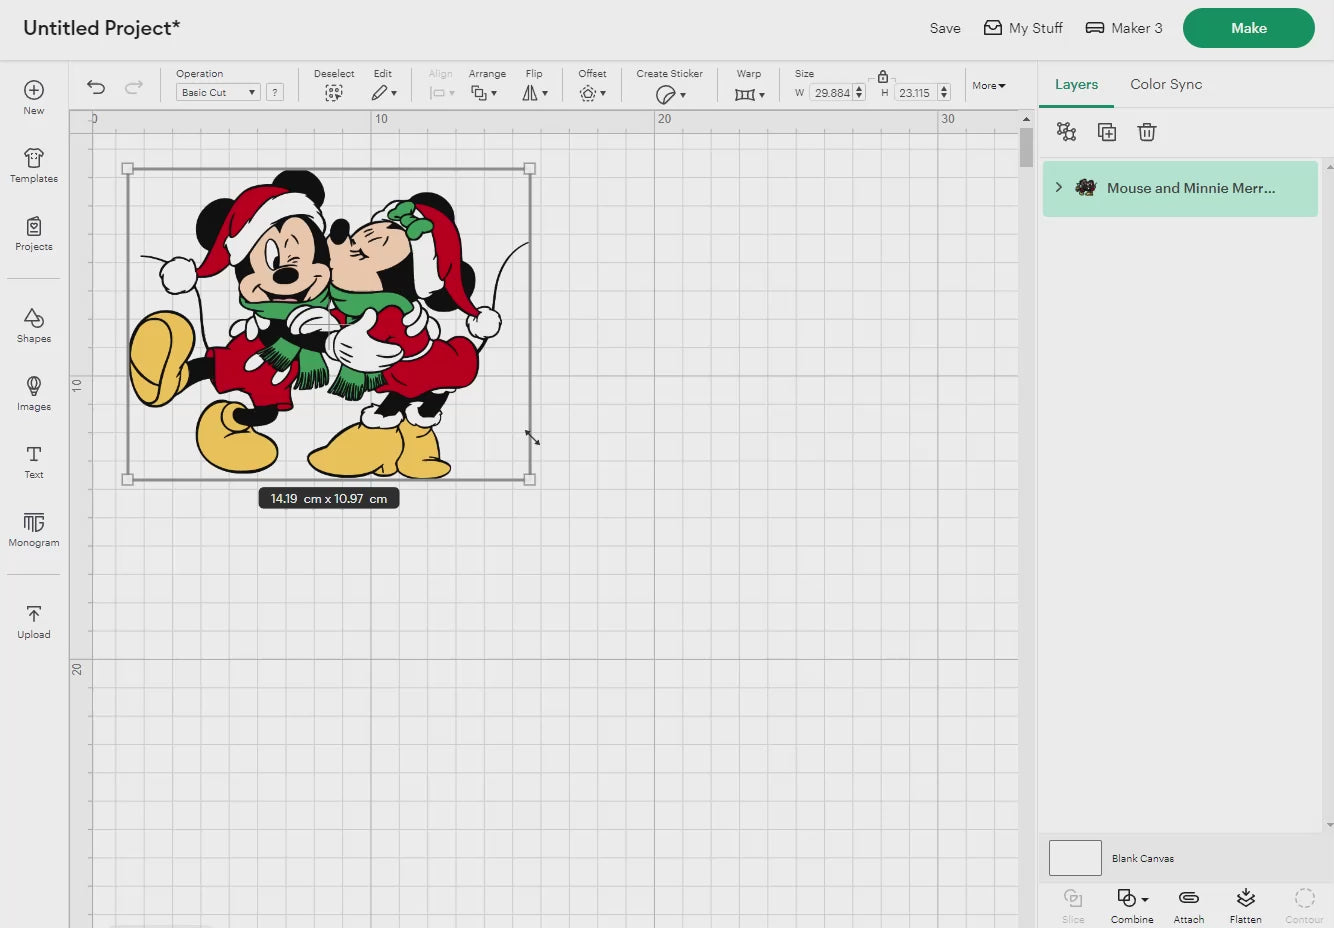Click the Slice tool
The height and width of the screenshot is (928, 1334).
pyautogui.click(x=1073, y=904)
